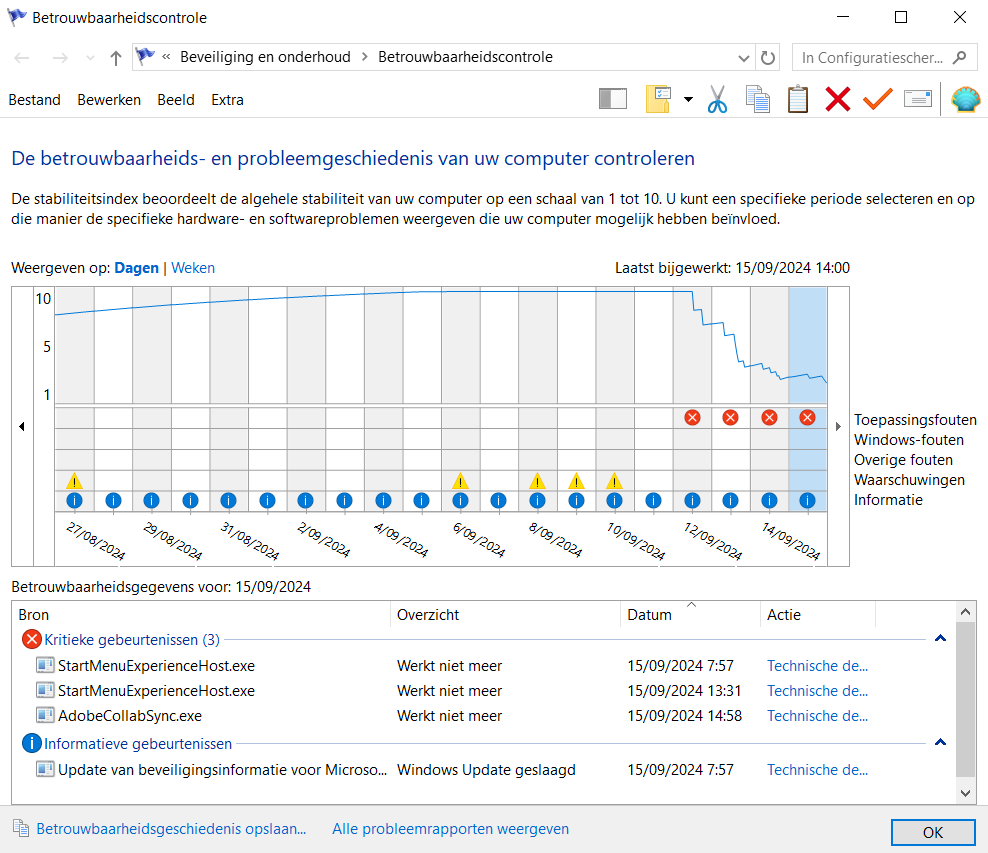Open the Extra menu
The width and height of the screenshot is (988, 853).
pyautogui.click(x=227, y=100)
